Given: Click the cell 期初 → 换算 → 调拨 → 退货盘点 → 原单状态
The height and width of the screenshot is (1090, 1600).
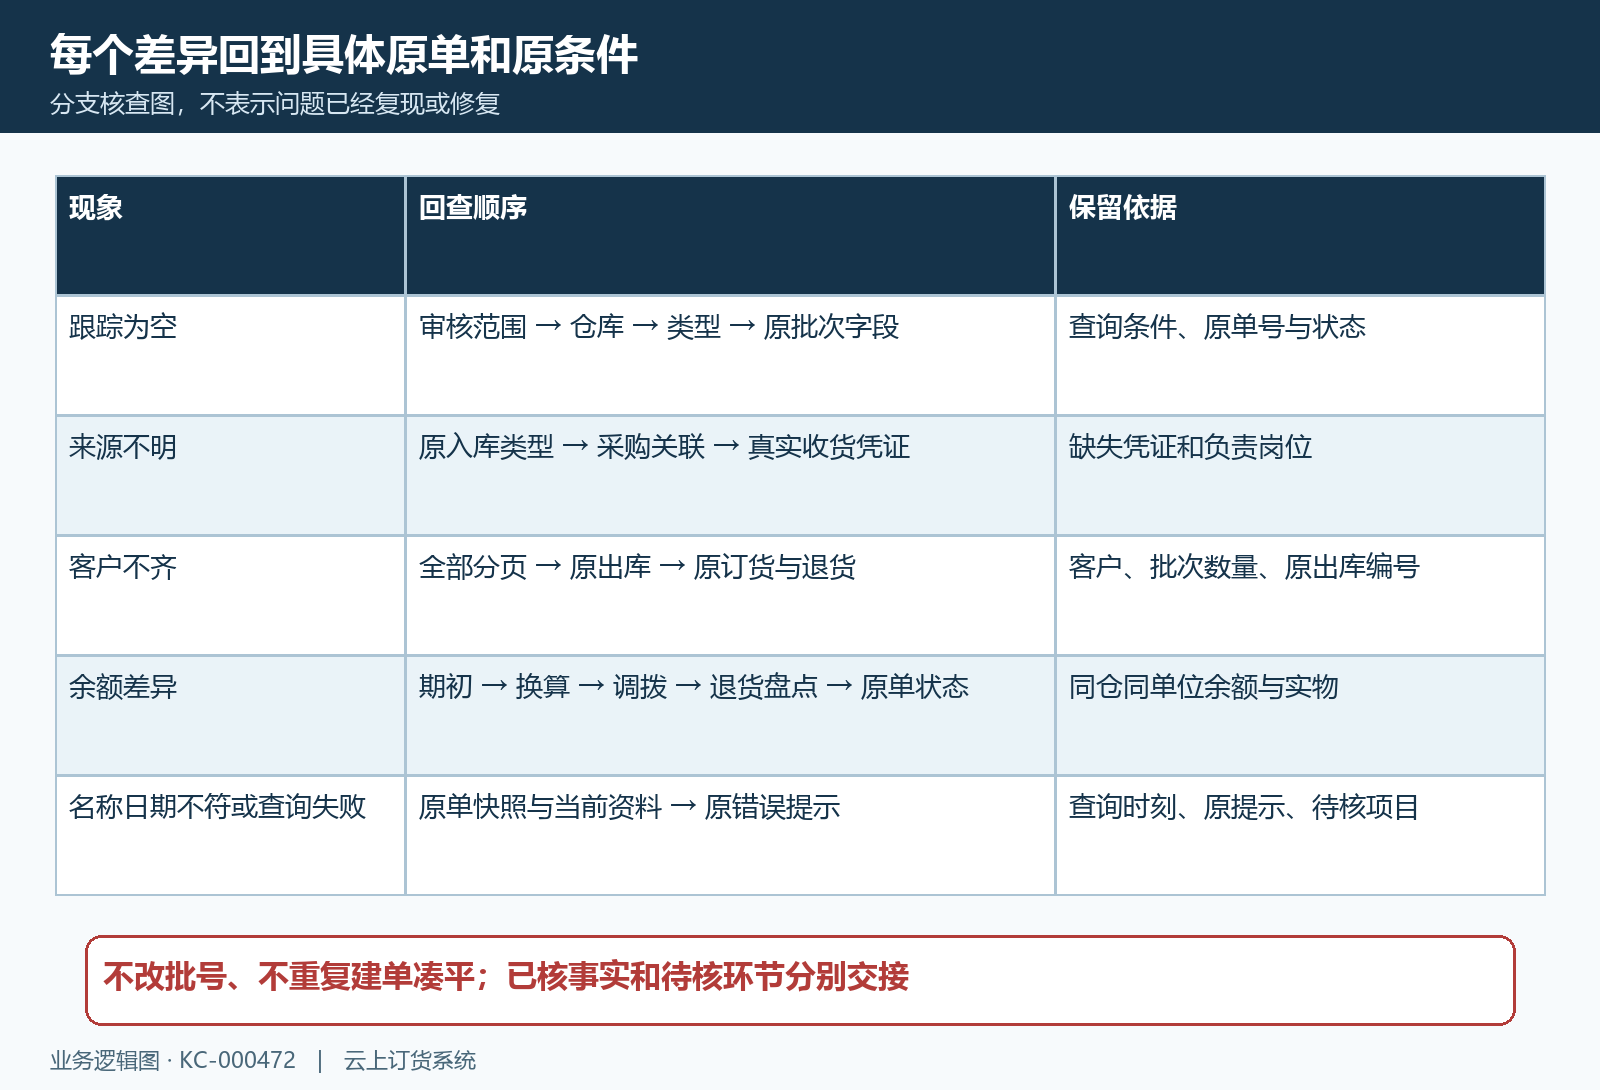Looking at the screenshot, I should (730, 716).
